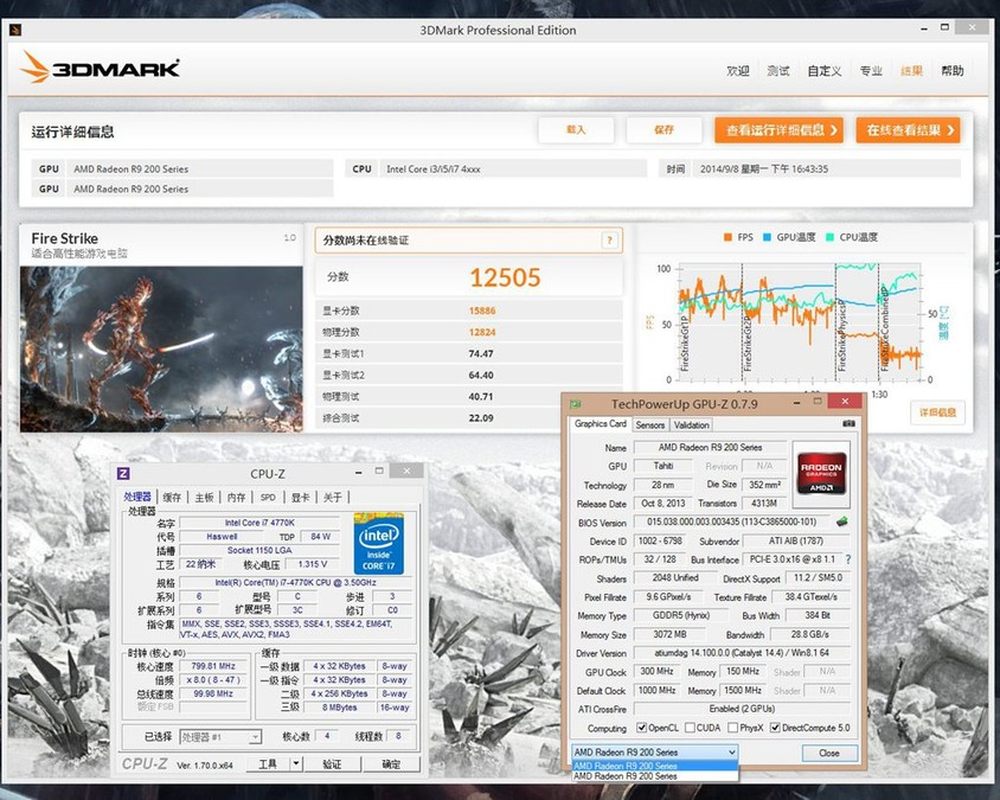Open the 自定义 tab in 3DMark
Viewport: 1000px width, 800px height.
tap(824, 71)
